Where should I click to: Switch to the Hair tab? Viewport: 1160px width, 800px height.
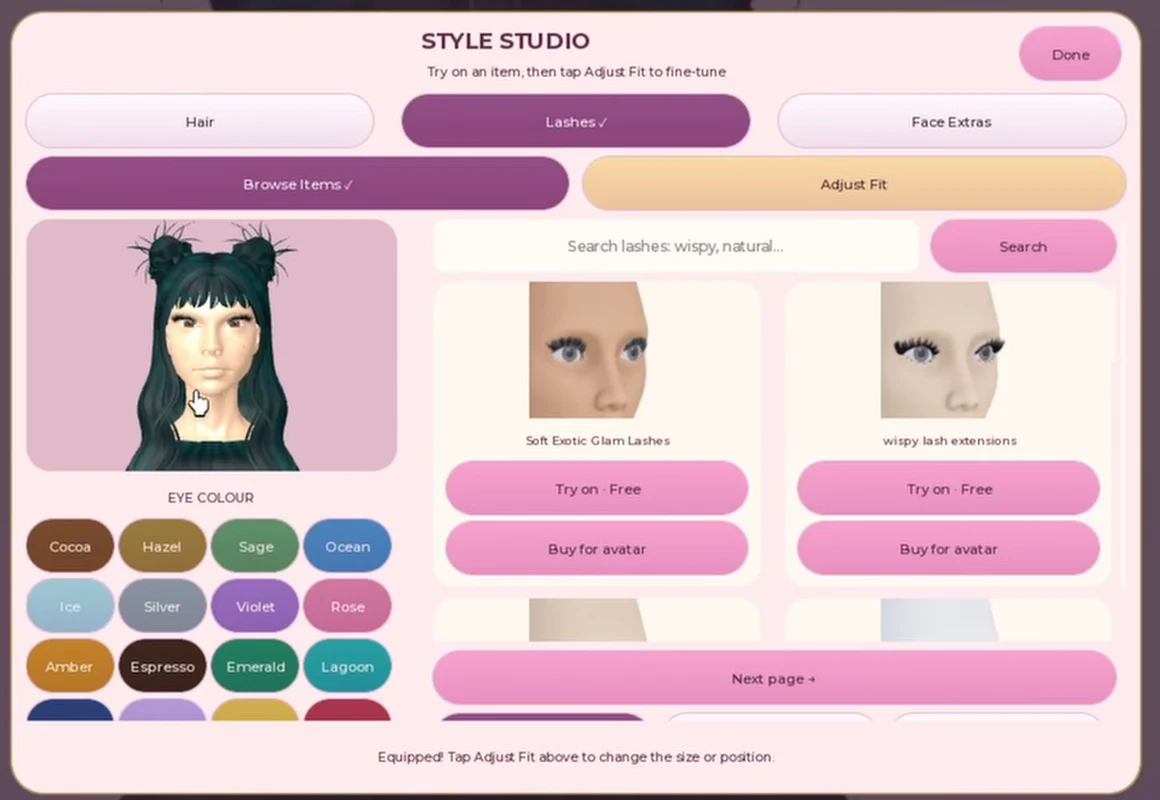[200, 121]
